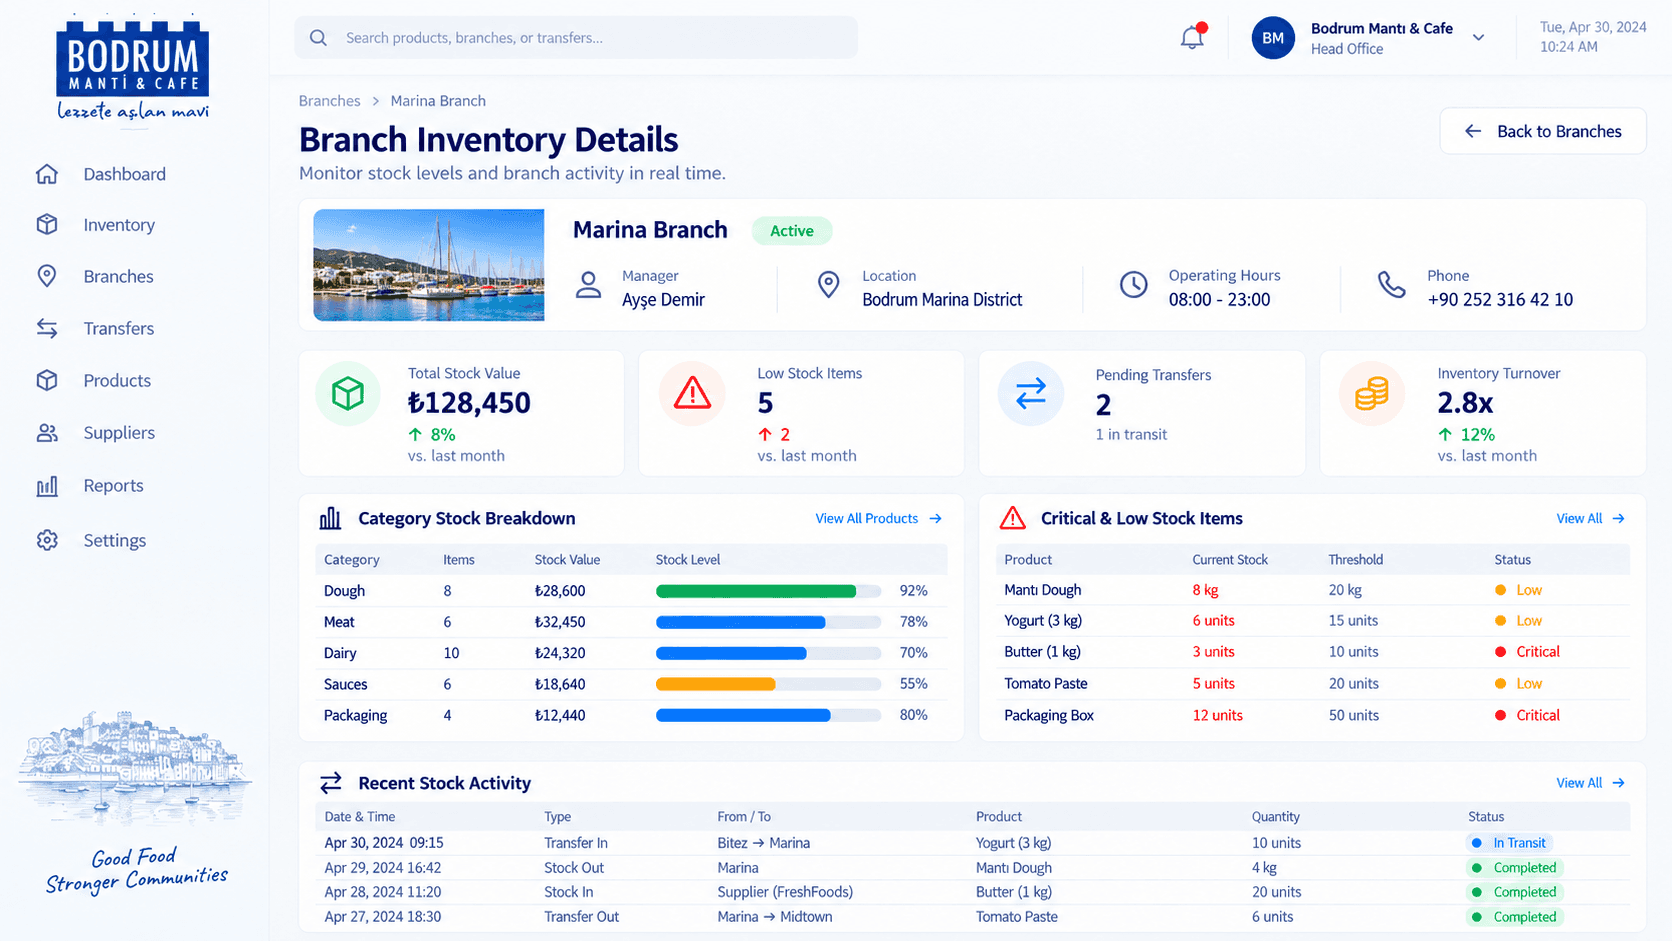Click in the search products field
The width and height of the screenshot is (1672, 941).
(576, 38)
